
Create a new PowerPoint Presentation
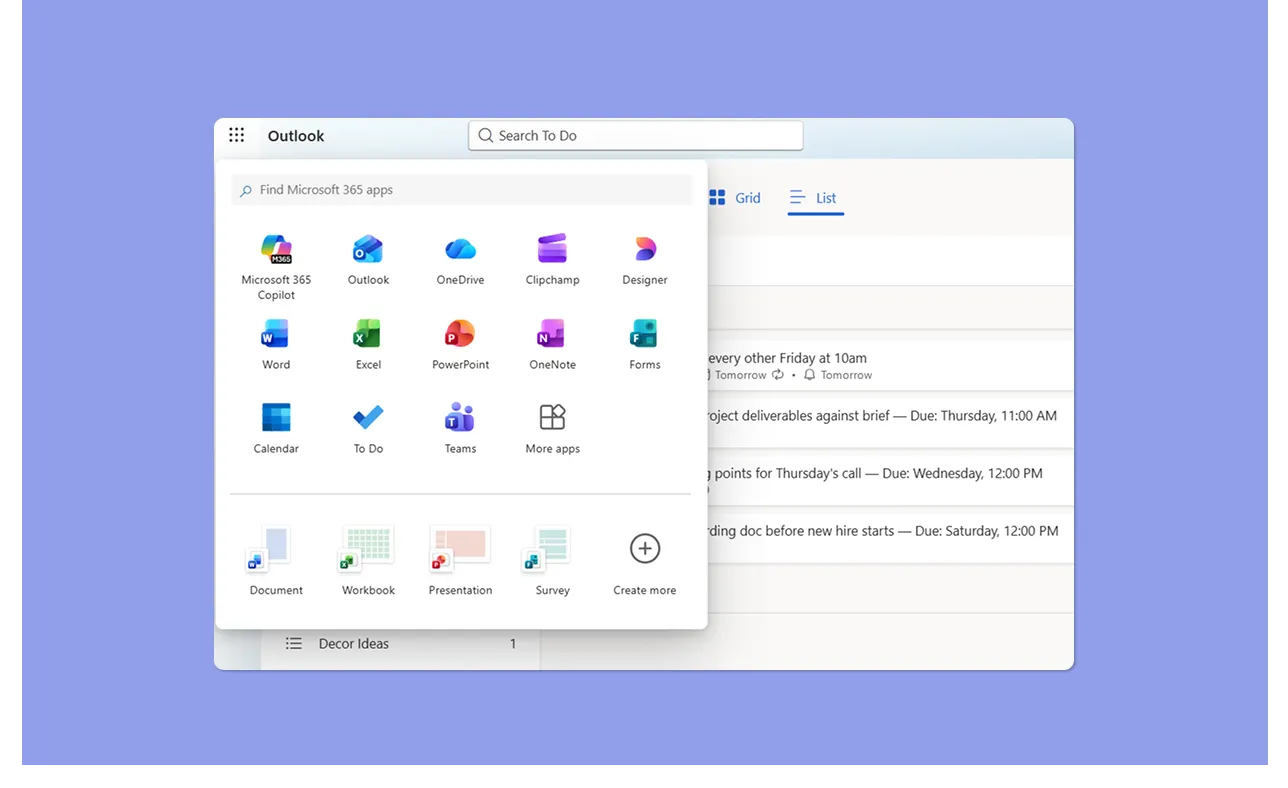coord(460,561)
